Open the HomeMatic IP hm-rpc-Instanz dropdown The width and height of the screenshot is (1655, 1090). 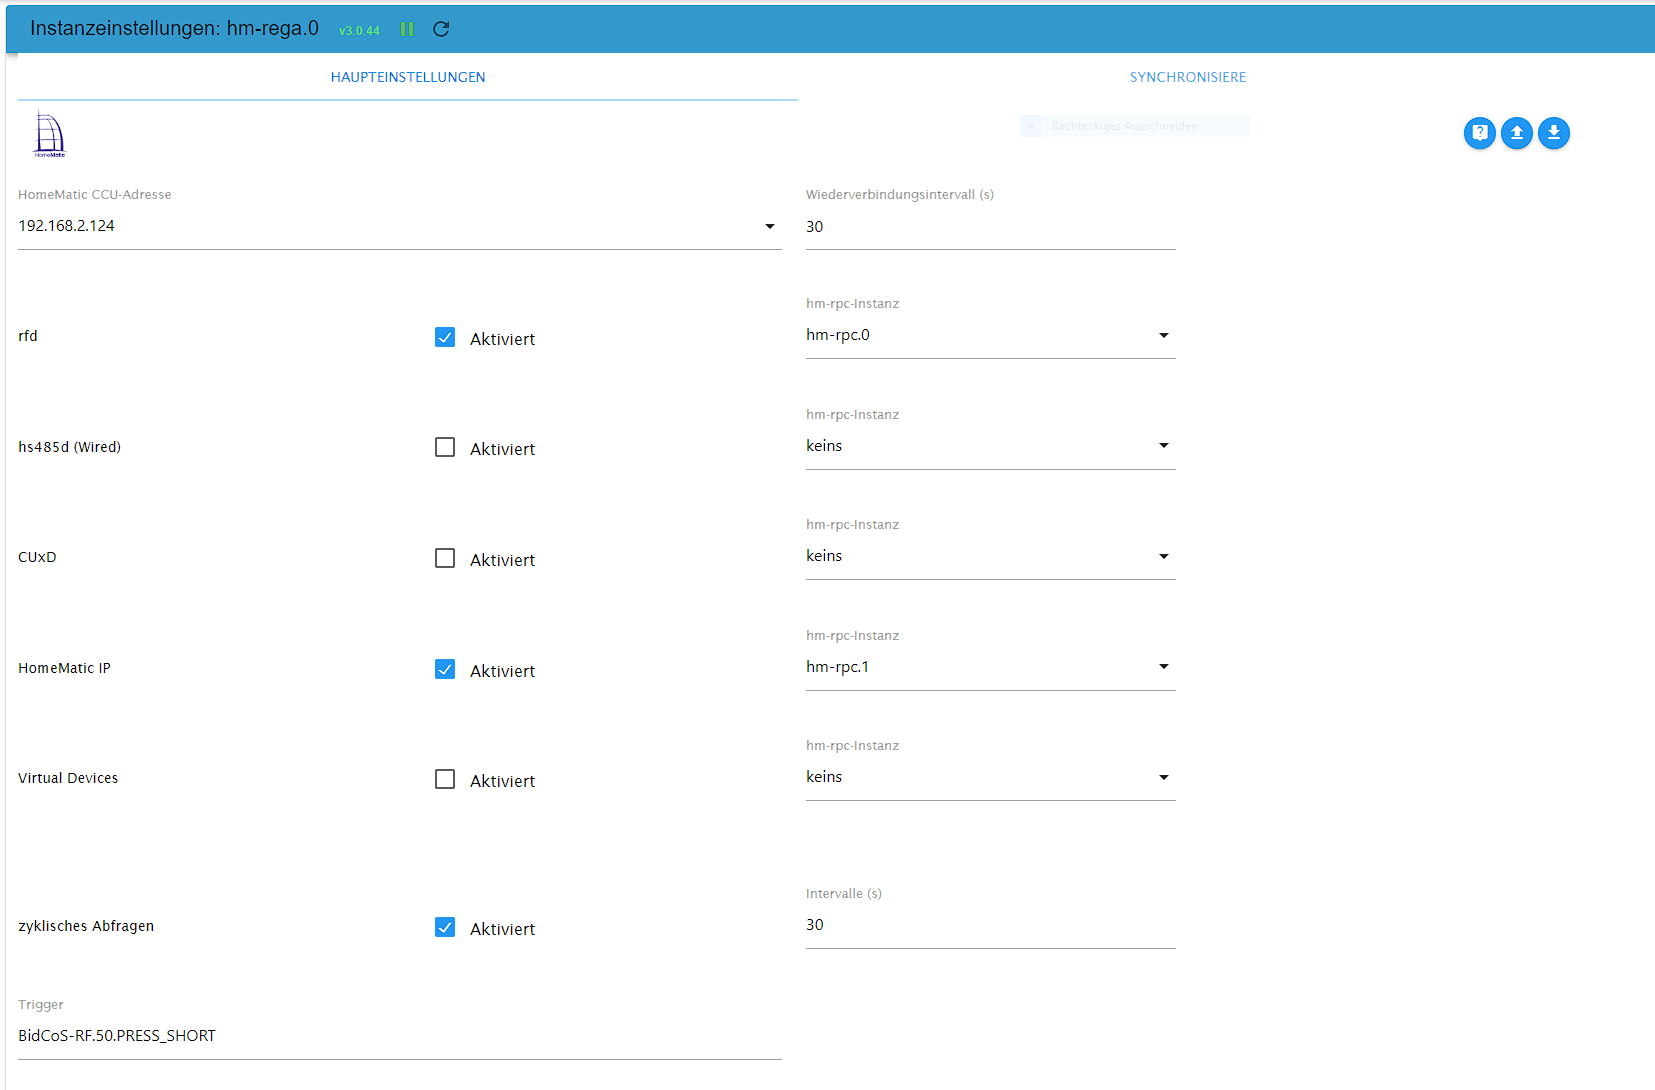[x=991, y=667]
